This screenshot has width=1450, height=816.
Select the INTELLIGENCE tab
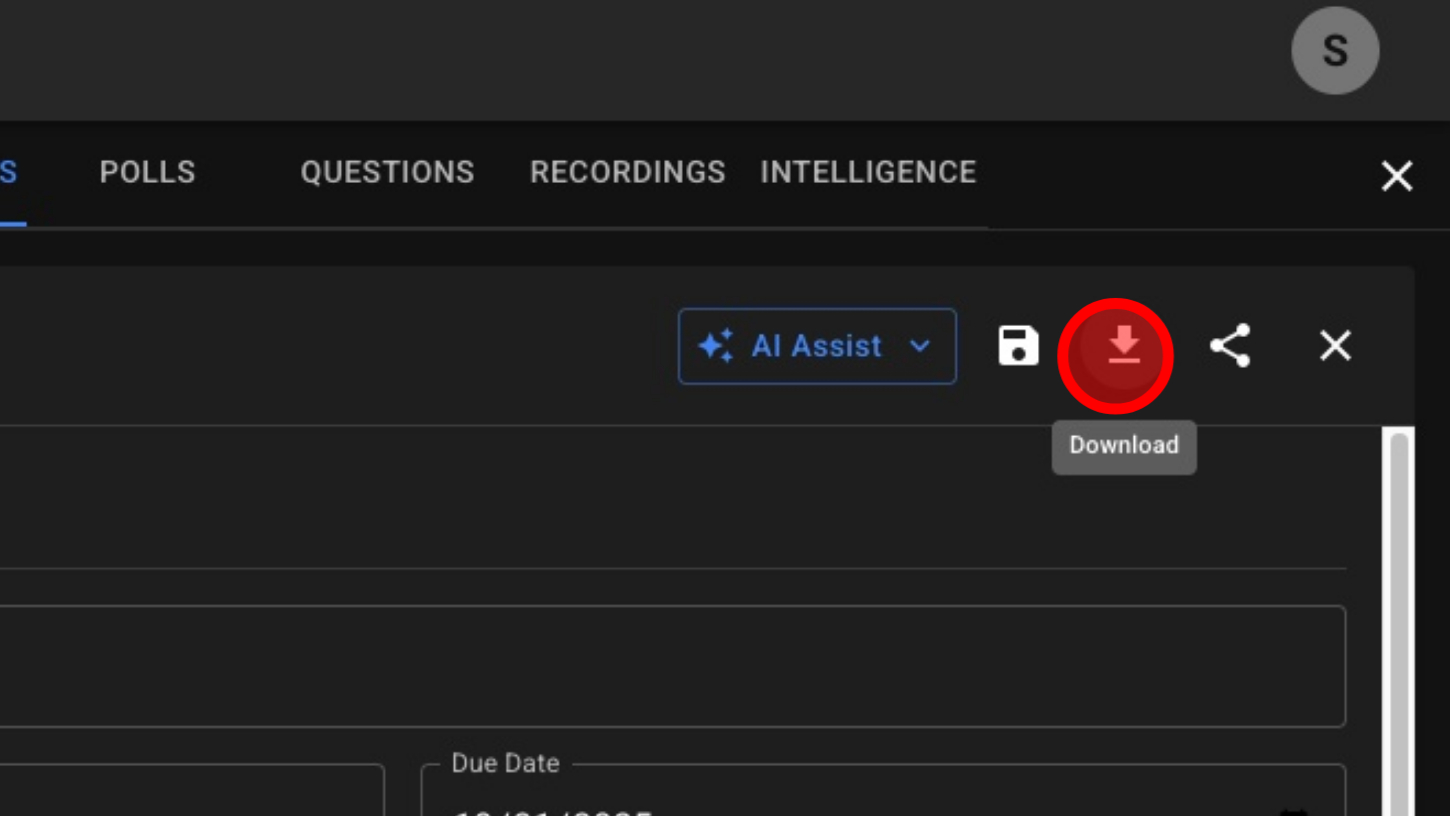(867, 172)
